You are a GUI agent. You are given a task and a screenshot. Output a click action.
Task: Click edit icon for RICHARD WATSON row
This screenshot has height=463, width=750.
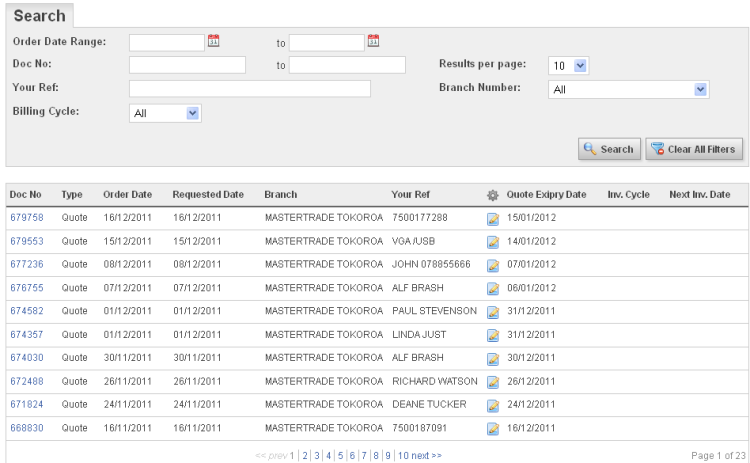pos(492,382)
